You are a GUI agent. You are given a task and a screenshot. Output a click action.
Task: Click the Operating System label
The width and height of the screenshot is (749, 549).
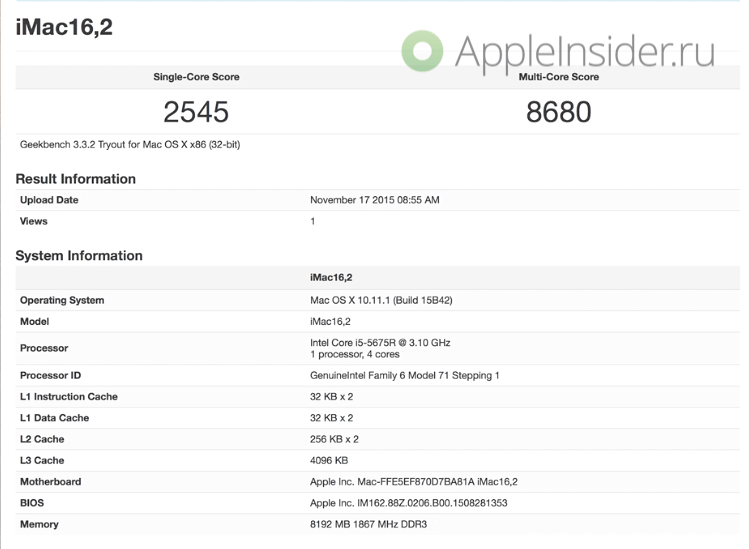tap(62, 301)
